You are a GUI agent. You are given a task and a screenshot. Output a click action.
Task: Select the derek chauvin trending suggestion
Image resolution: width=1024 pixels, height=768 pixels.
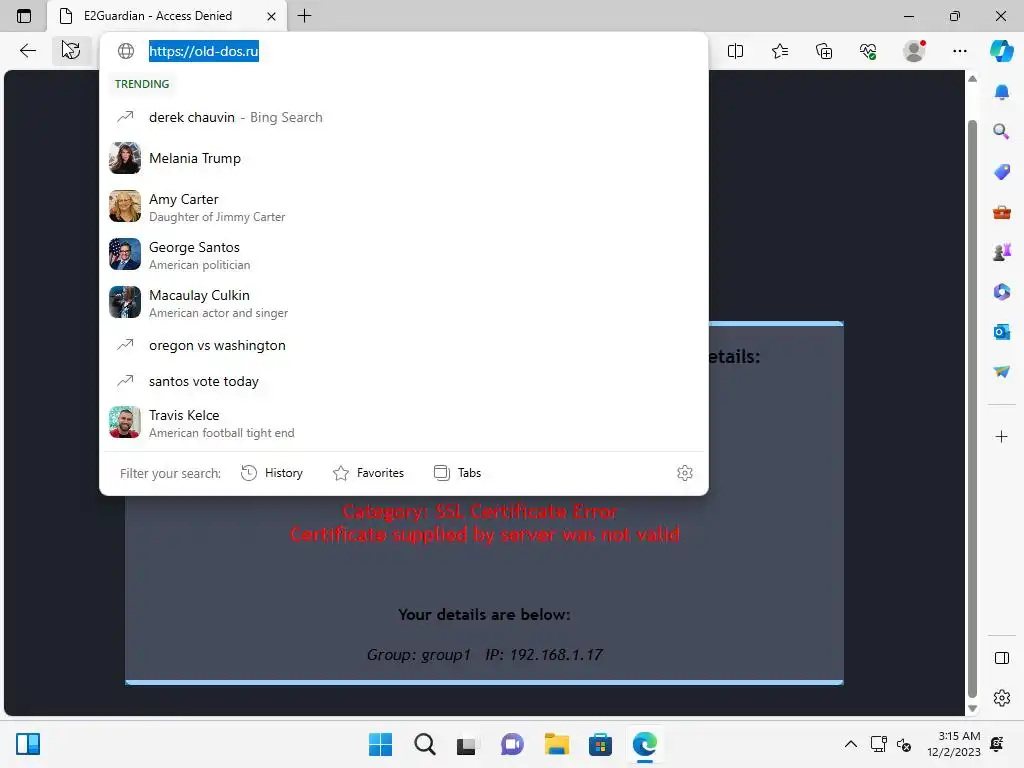(404, 118)
